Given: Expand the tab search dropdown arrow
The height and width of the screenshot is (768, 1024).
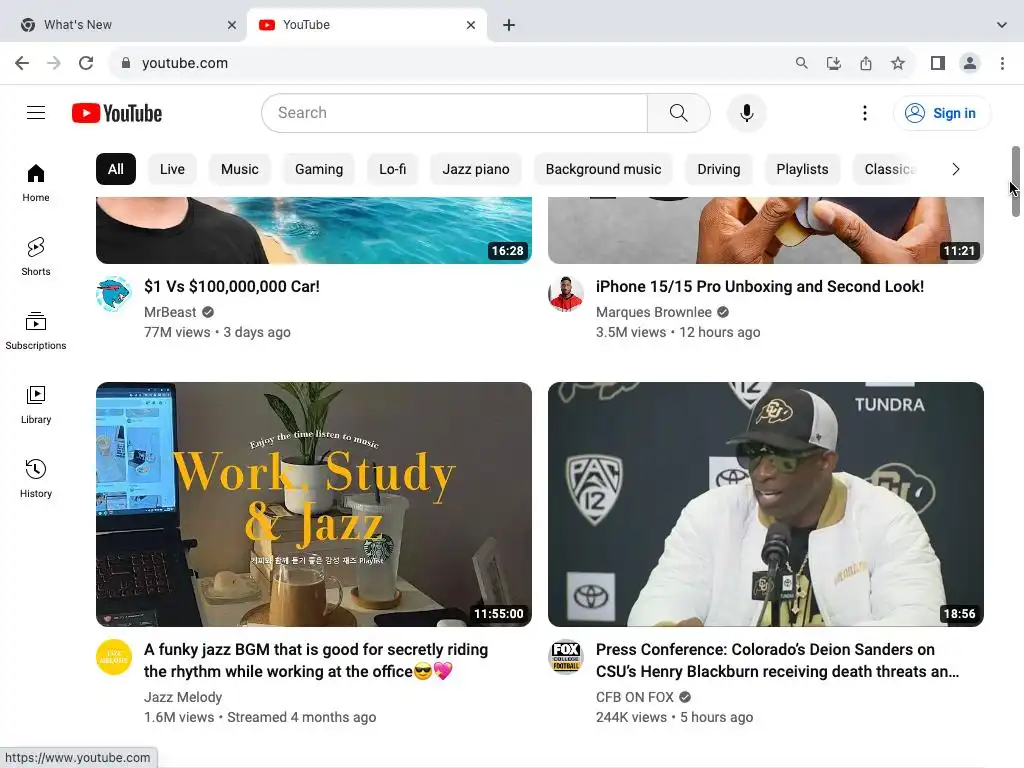Looking at the screenshot, I should coord(1001,25).
